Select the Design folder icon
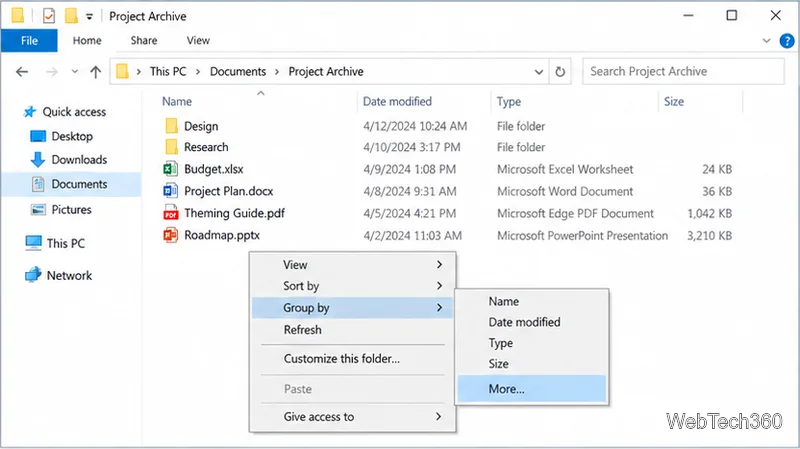Screen dimensions: 800x449 [171, 126]
